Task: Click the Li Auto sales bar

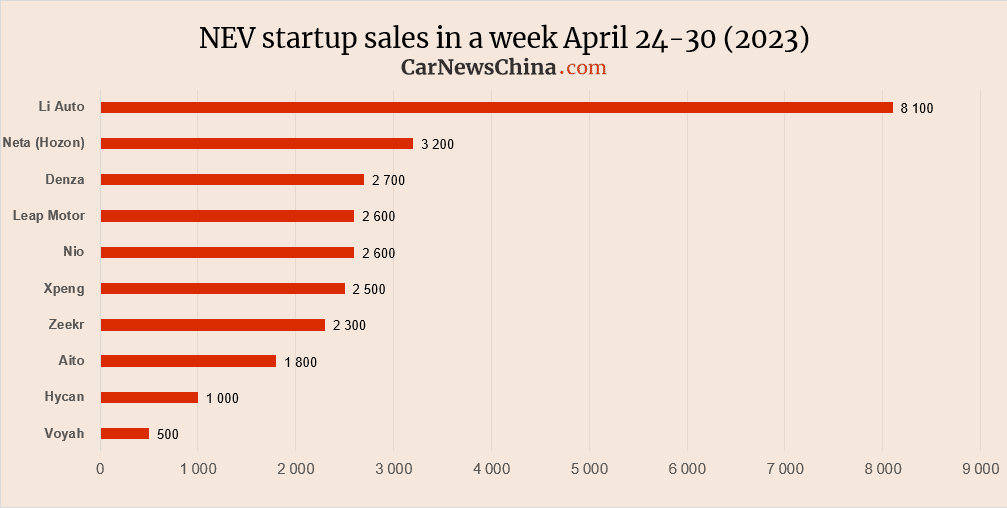Action: pos(496,107)
